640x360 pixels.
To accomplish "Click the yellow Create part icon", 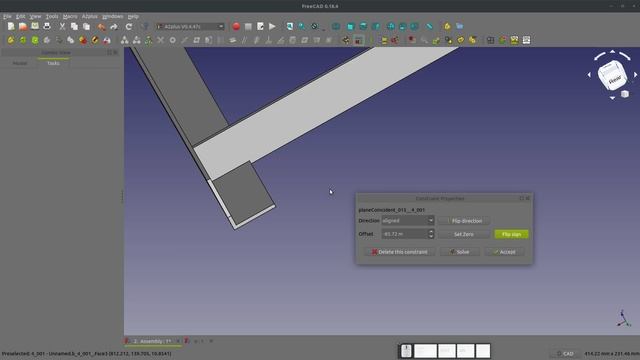I will pos(447,27).
